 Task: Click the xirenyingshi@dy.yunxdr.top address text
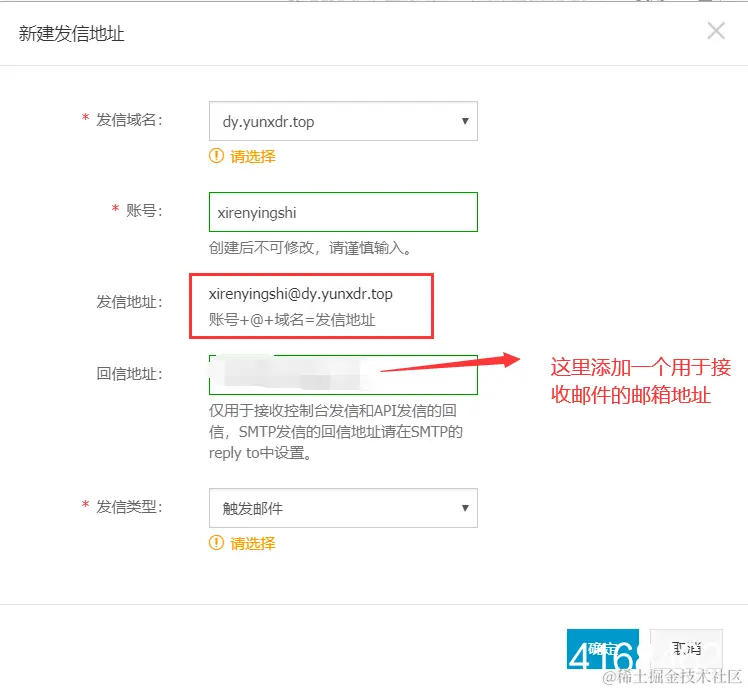coord(301,294)
